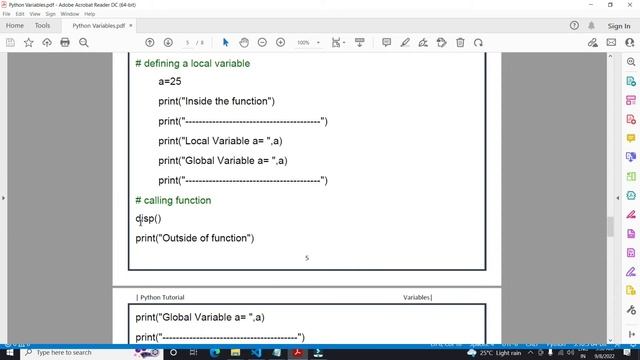The image size is (640, 360).
Task: Activate the hand pan tool
Action: click(x=244, y=42)
